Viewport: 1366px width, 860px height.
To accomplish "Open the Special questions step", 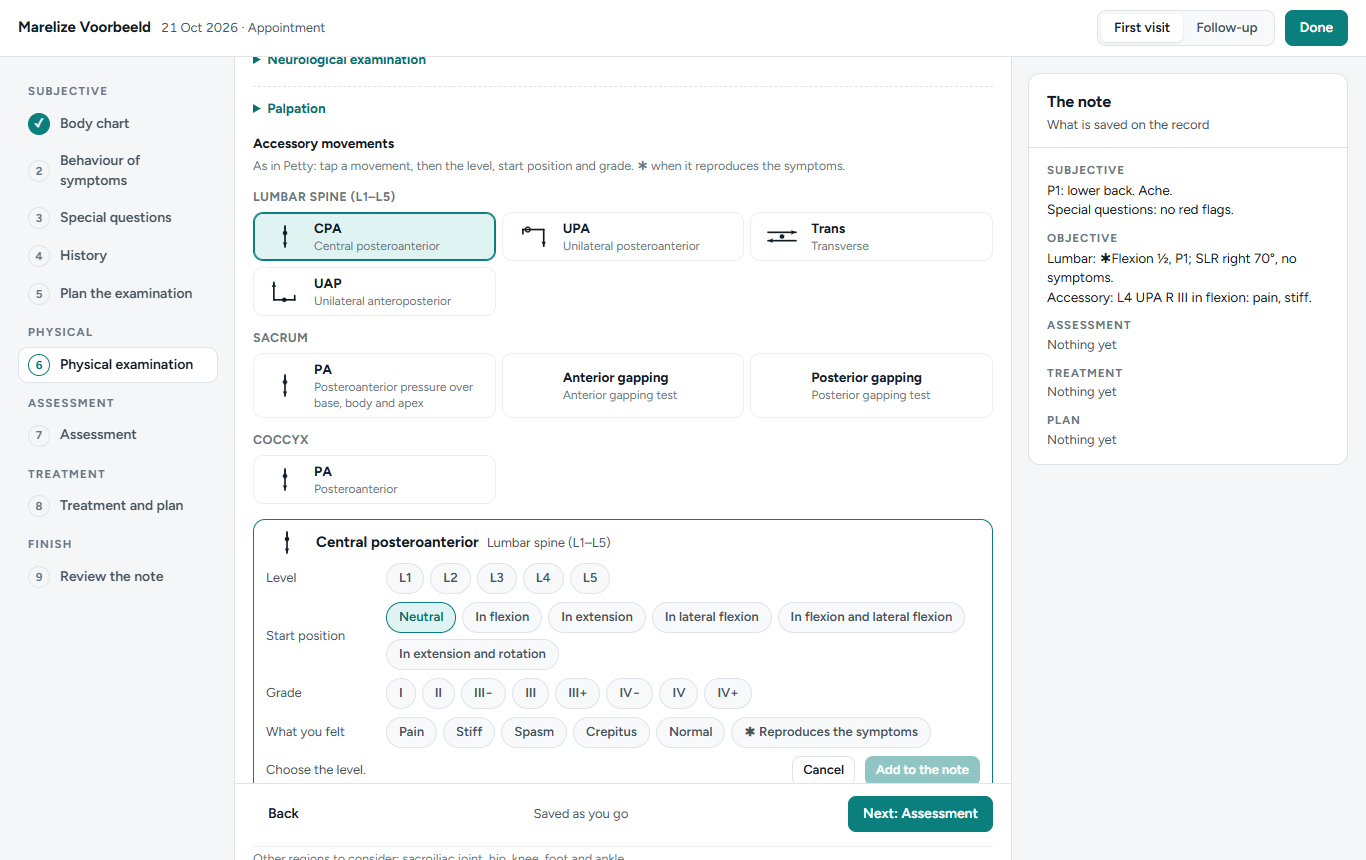I will (118, 218).
